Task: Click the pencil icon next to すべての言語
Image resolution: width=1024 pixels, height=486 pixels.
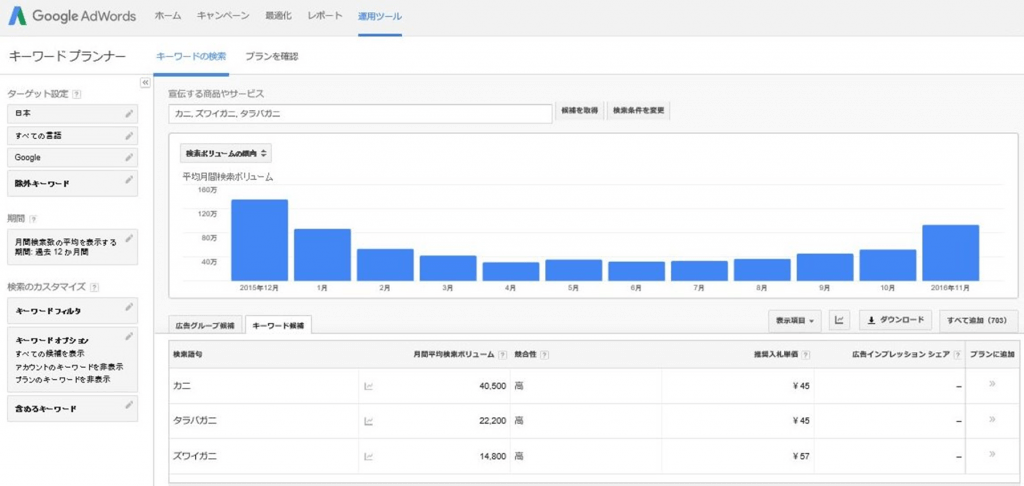Action: click(x=129, y=135)
